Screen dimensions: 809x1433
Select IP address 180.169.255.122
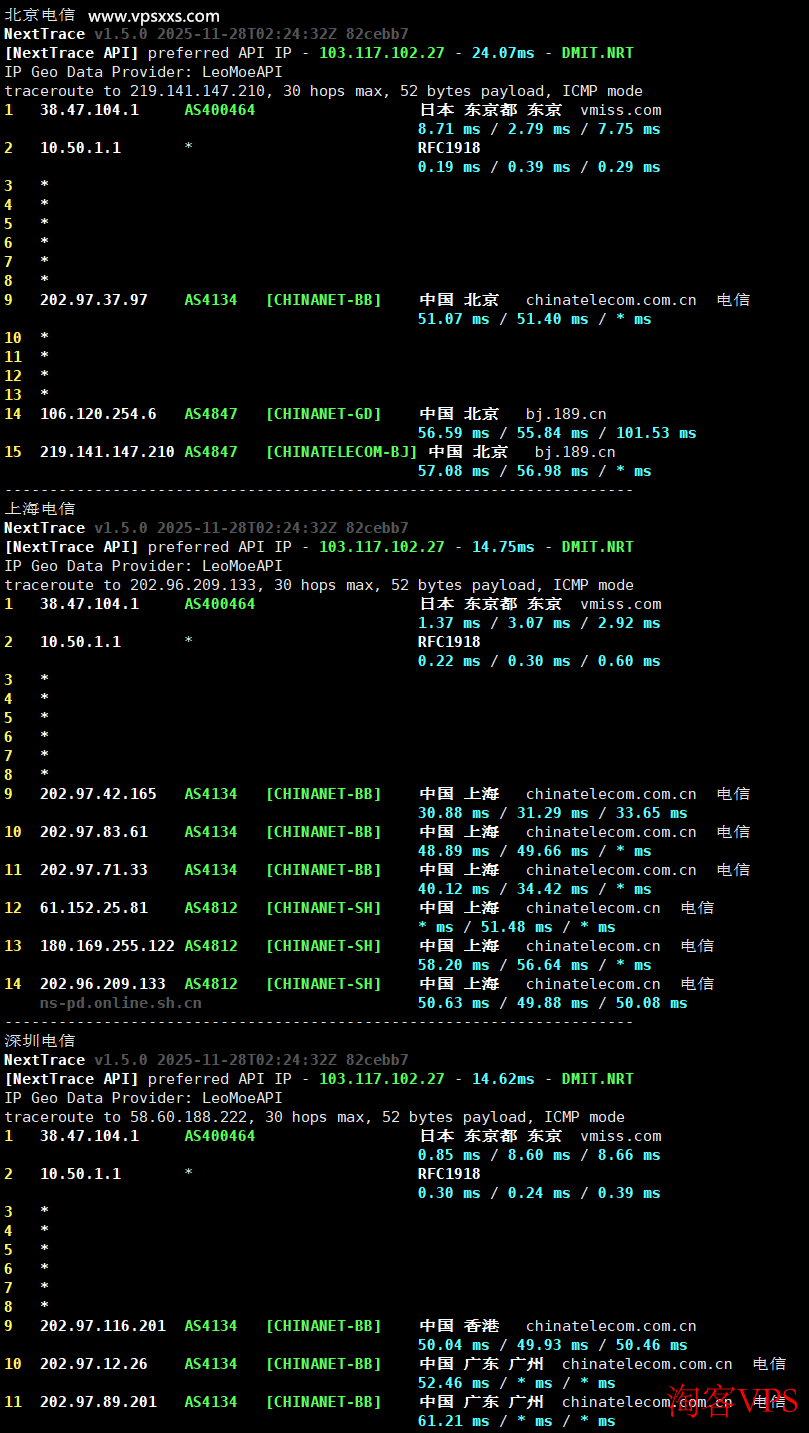coord(107,946)
